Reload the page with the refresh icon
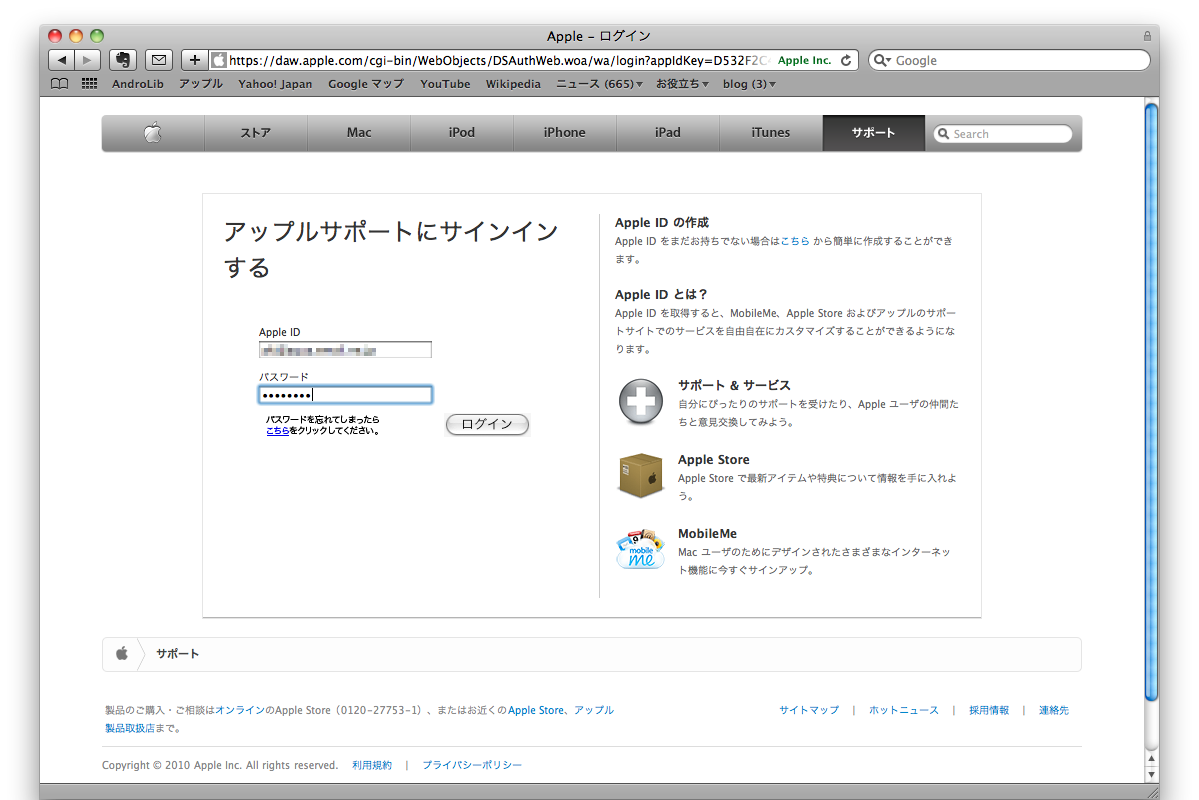 click(x=846, y=60)
